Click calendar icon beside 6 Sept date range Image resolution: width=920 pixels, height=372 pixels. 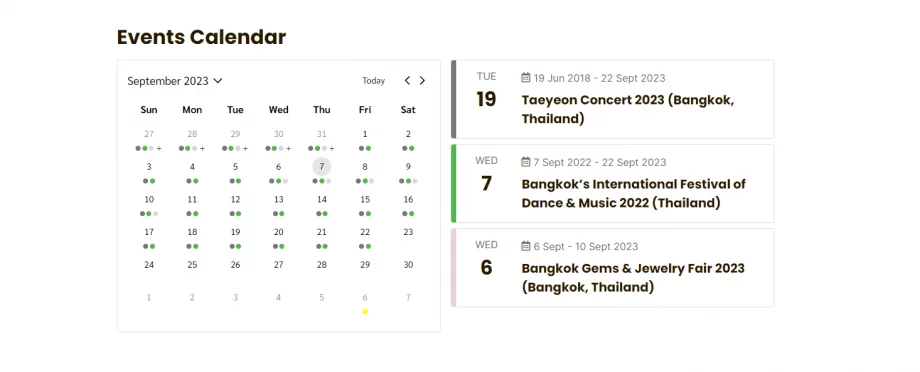coord(526,246)
